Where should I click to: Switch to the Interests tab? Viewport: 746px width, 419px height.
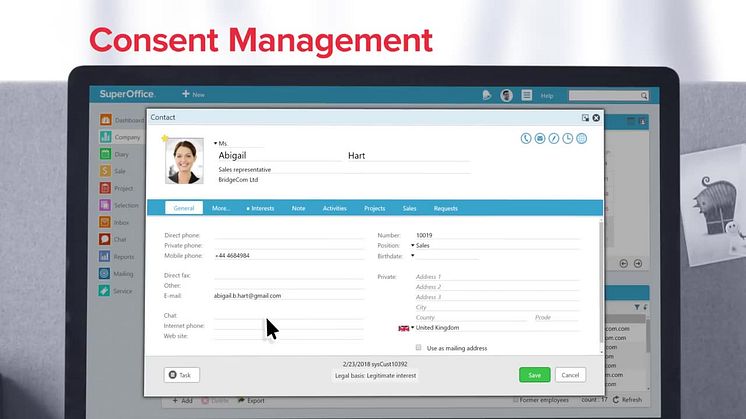coord(260,208)
